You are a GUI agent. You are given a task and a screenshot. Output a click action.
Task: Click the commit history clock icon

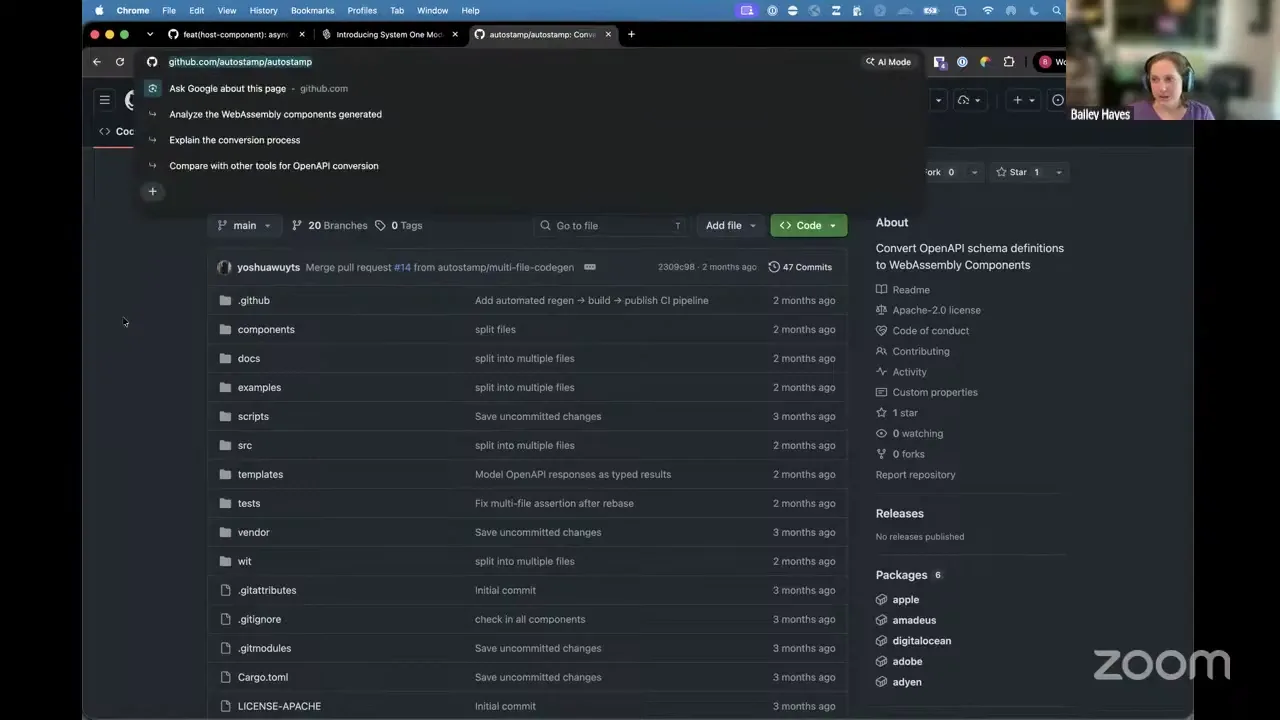click(774, 267)
